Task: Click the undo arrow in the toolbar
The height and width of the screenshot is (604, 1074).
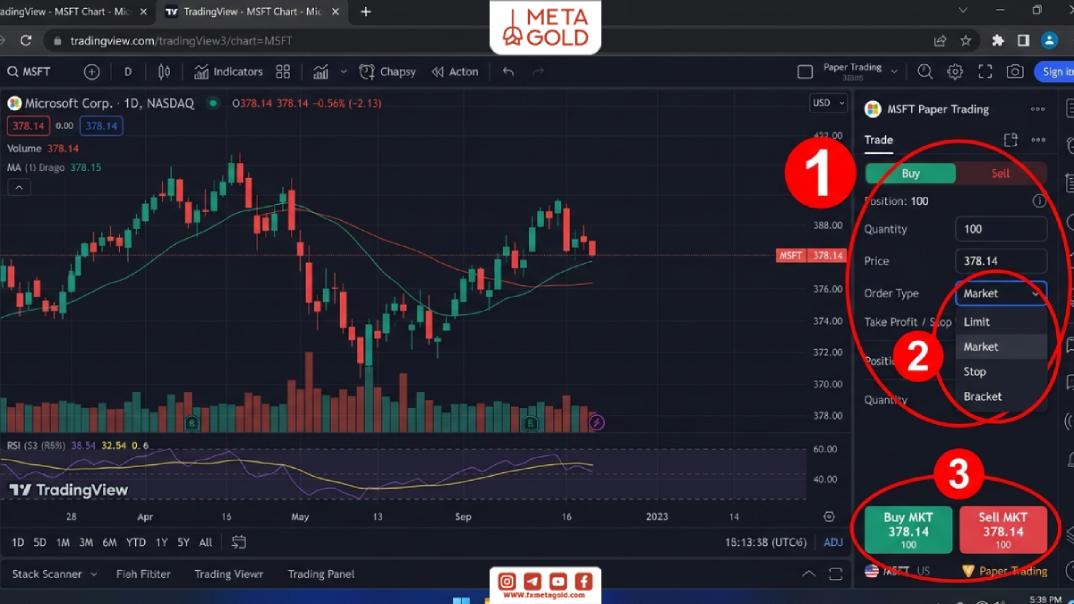Action: [x=508, y=72]
